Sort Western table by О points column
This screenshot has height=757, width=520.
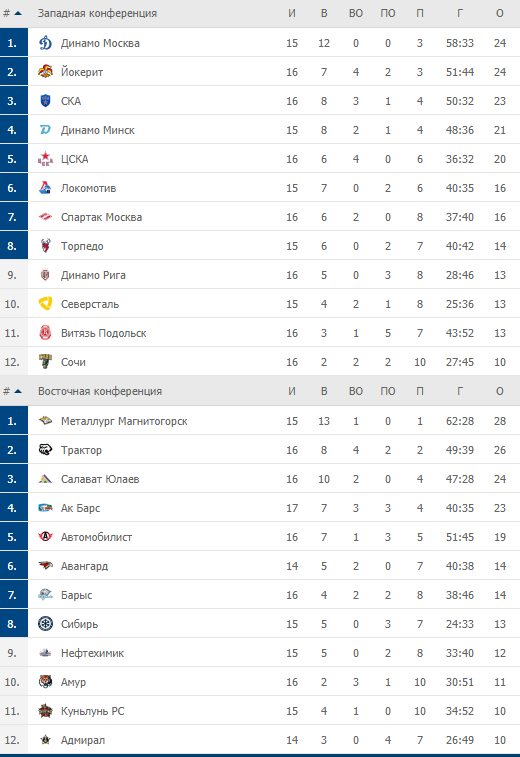(x=500, y=13)
